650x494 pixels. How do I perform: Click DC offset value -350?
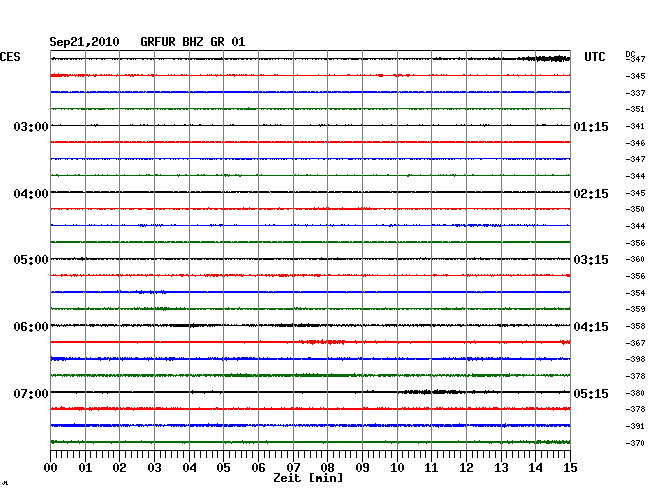(x=635, y=209)
